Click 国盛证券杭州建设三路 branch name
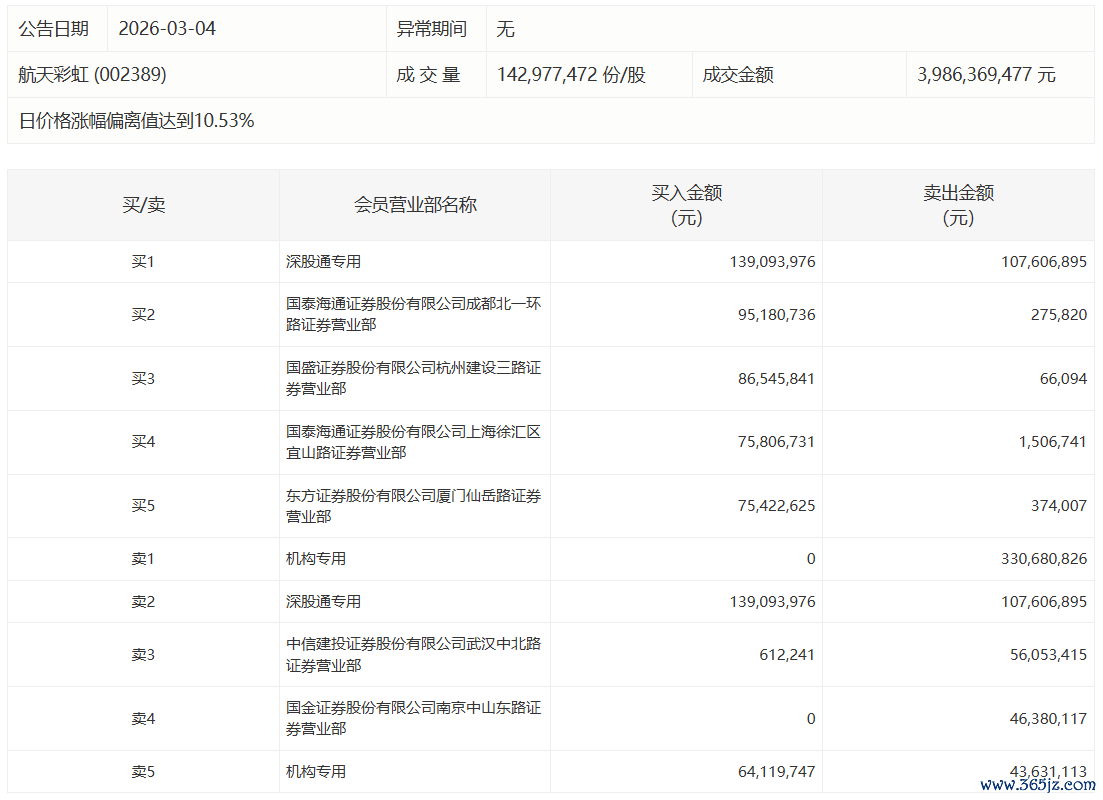Viewport: 1103px width, 800px height. (414, 379)
